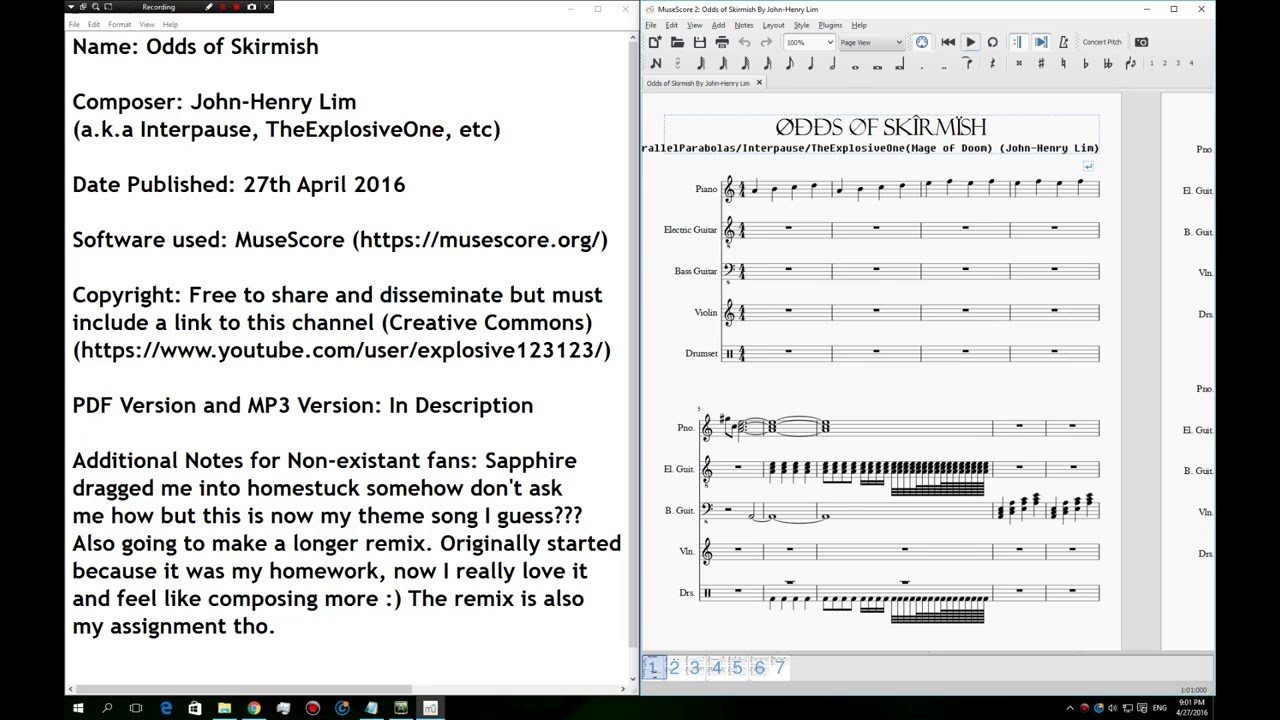Screen dimensions: 1280x720
Task: Flip note stem direction
Action: coord(1130,63)
